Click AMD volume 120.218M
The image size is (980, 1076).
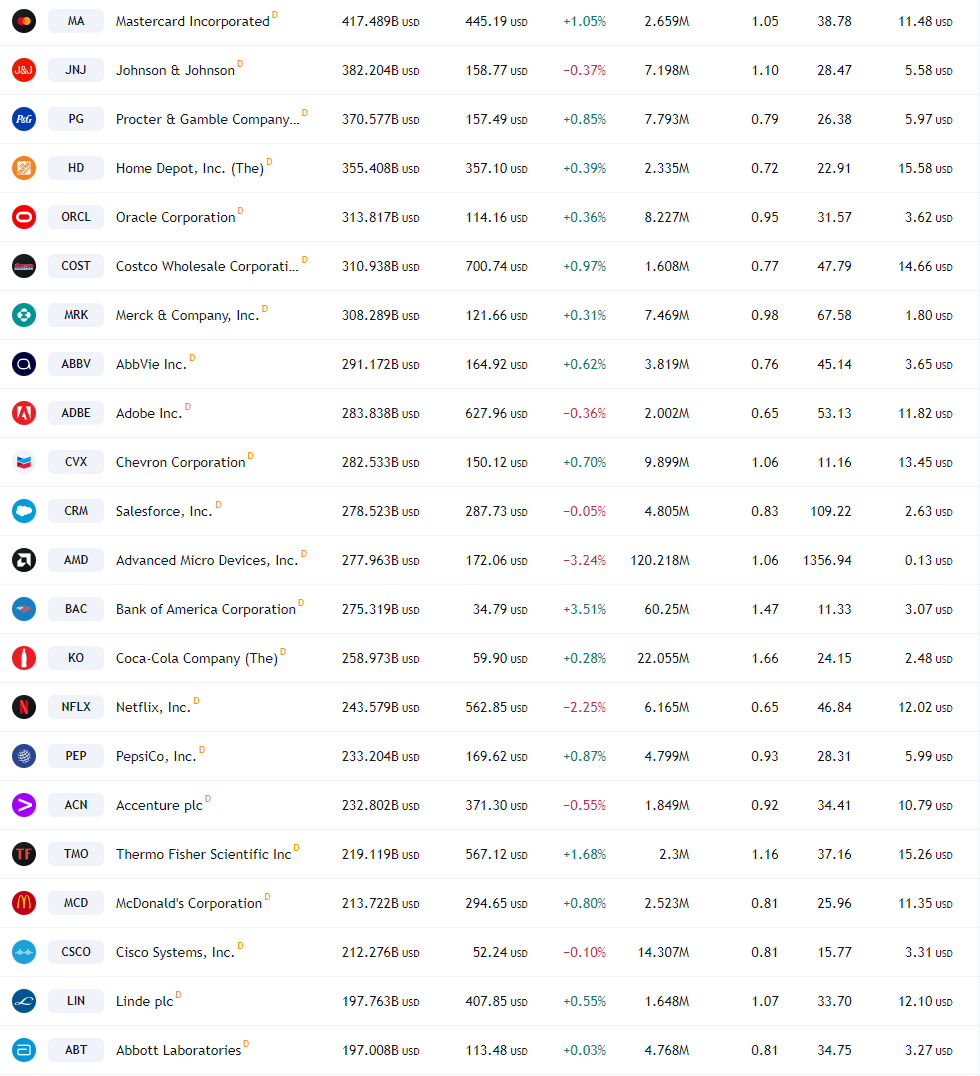tap(660, 560)
